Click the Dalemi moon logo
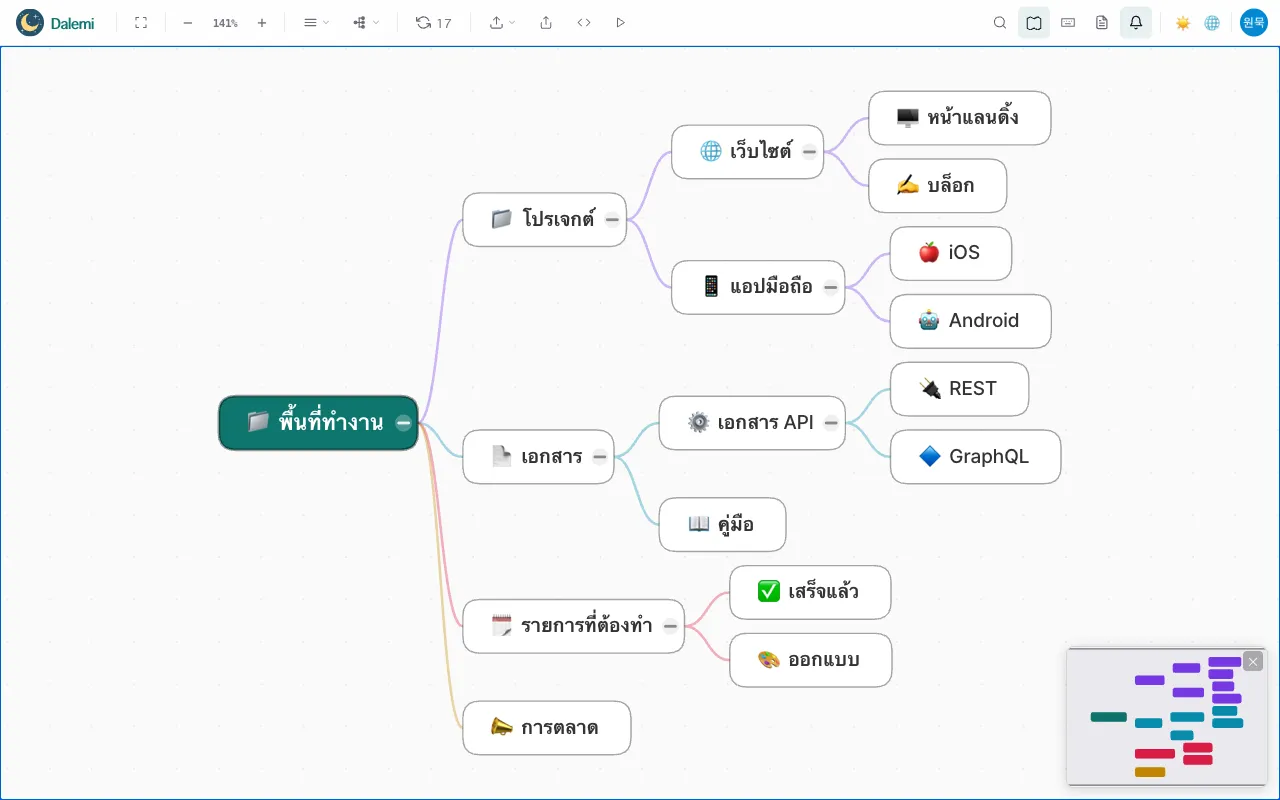This screenshot has height=800, width=1280. 30,22
